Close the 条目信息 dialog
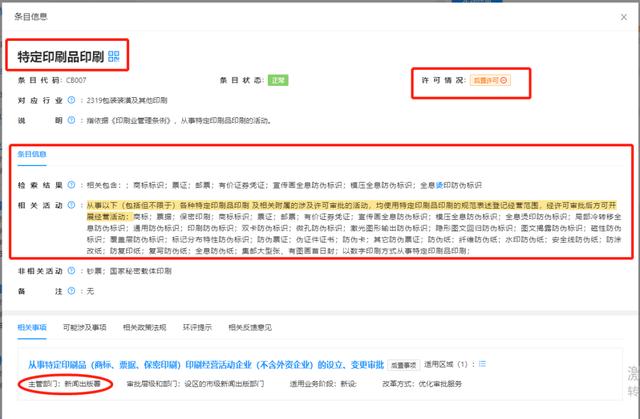The width and height of the screenshot is (640, 419). click(624, 17)
